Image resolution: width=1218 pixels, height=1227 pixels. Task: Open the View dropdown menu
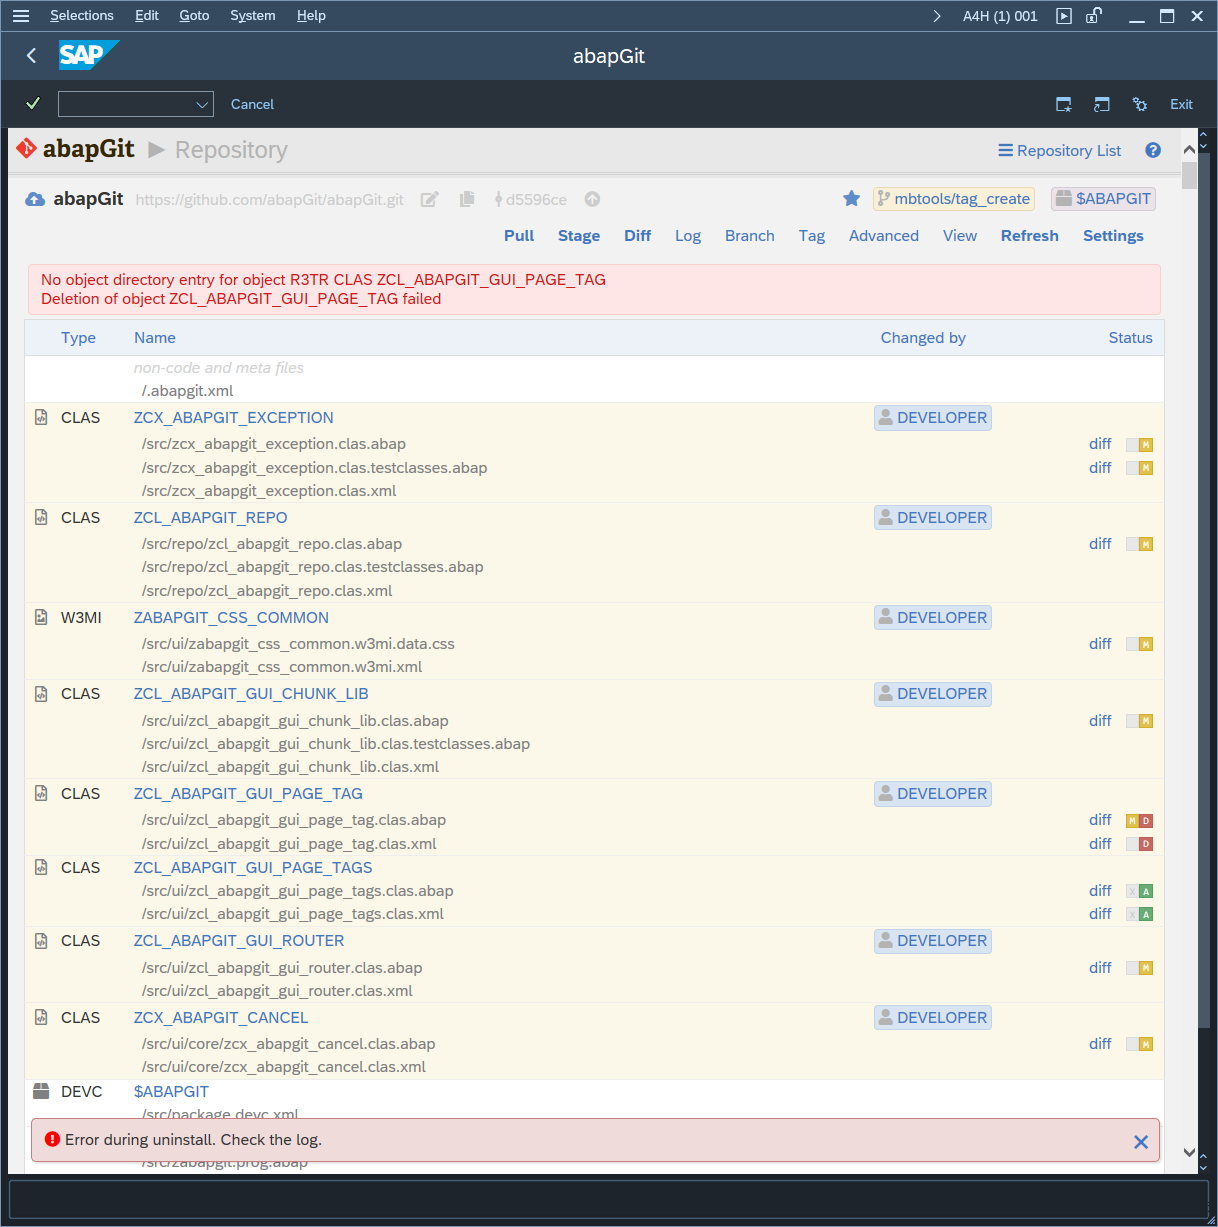[960, 236]
